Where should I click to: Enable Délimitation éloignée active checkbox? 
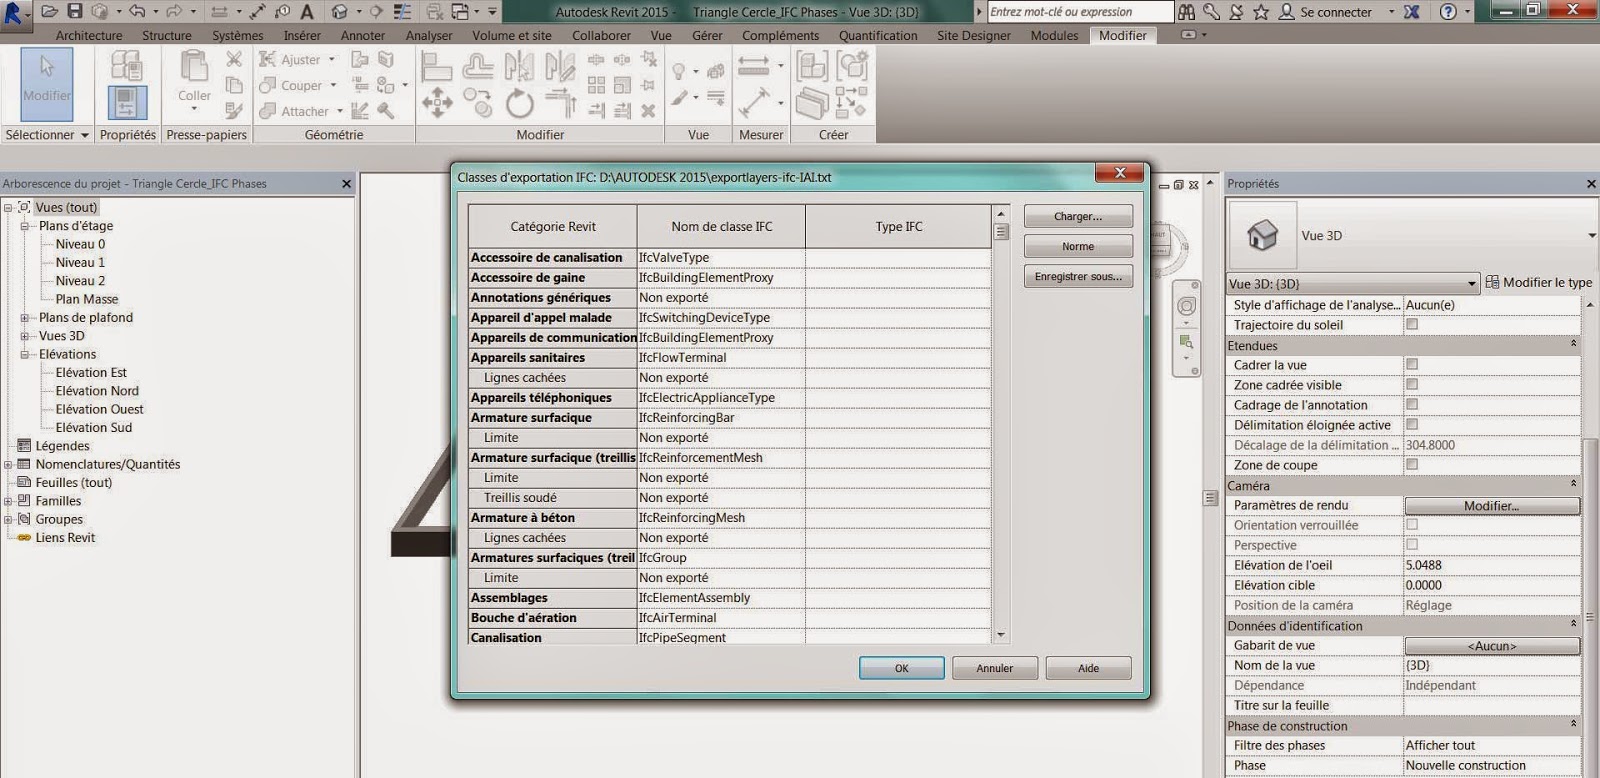click(x=1412, y=424)
